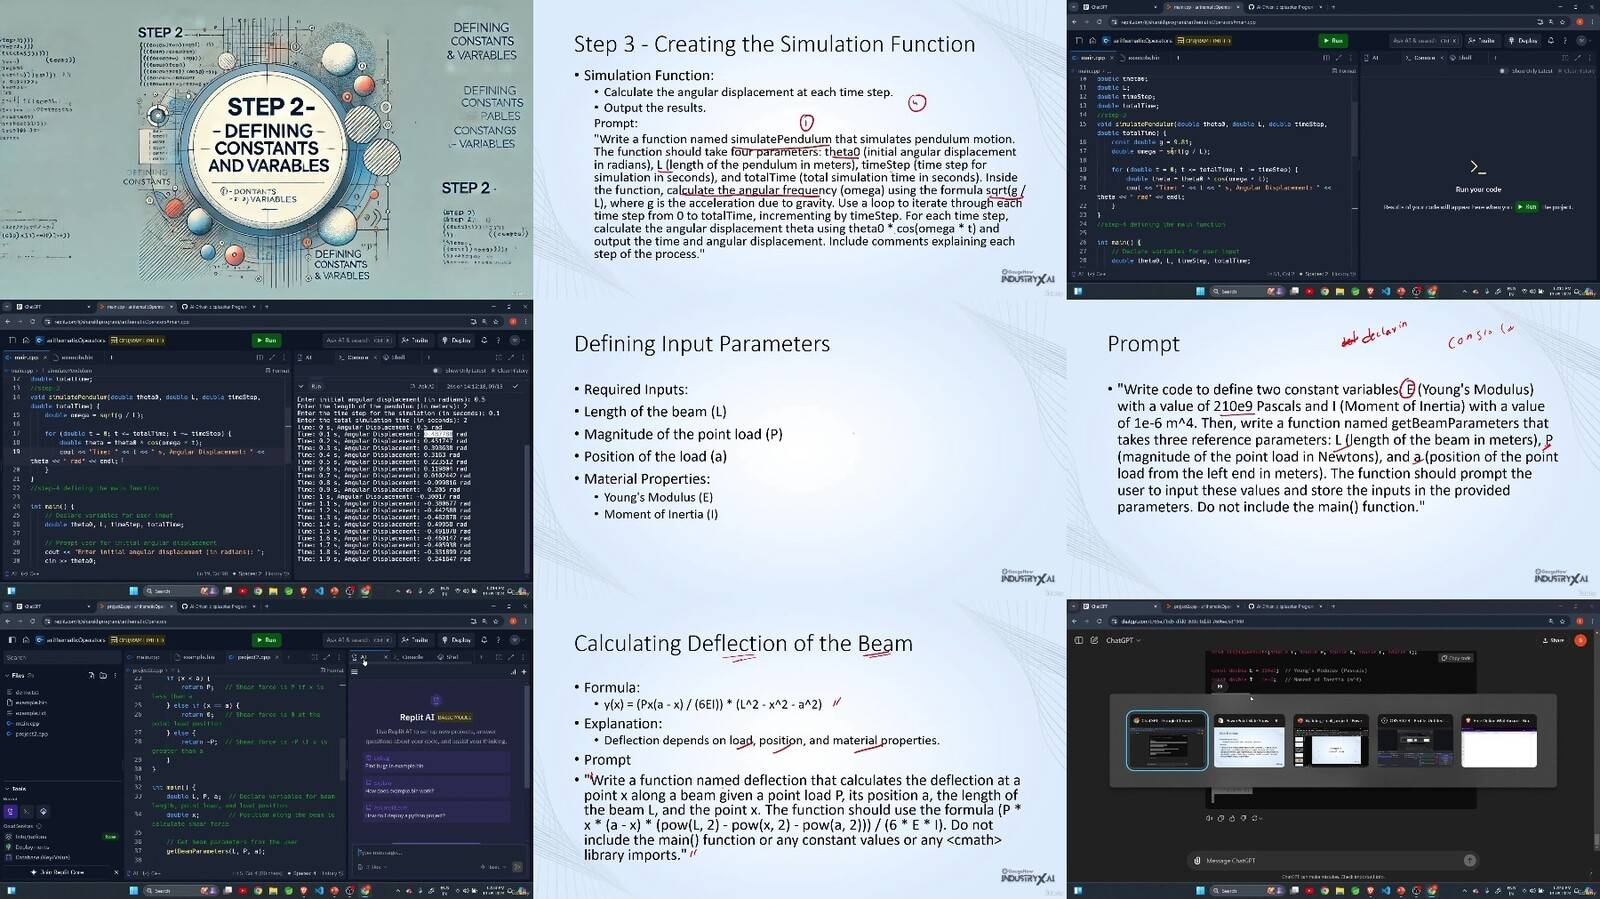Image resolution: width=1600 pixels, height=899 pixels.
Task: Click the read aloud icon under the ChatGPT response
Action: (x=1209, y=818)
